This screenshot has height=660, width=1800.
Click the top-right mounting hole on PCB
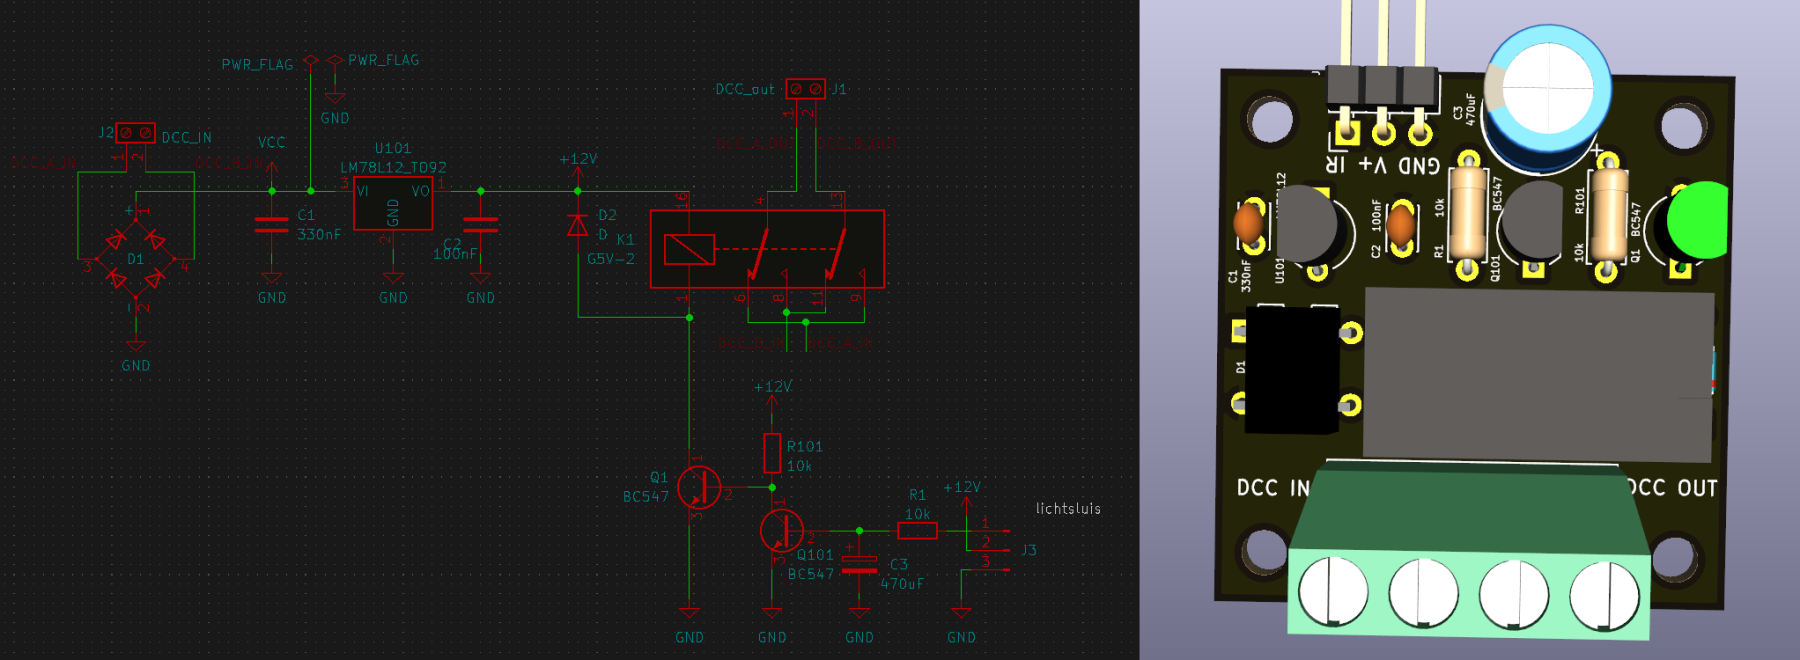point(1683,126)
